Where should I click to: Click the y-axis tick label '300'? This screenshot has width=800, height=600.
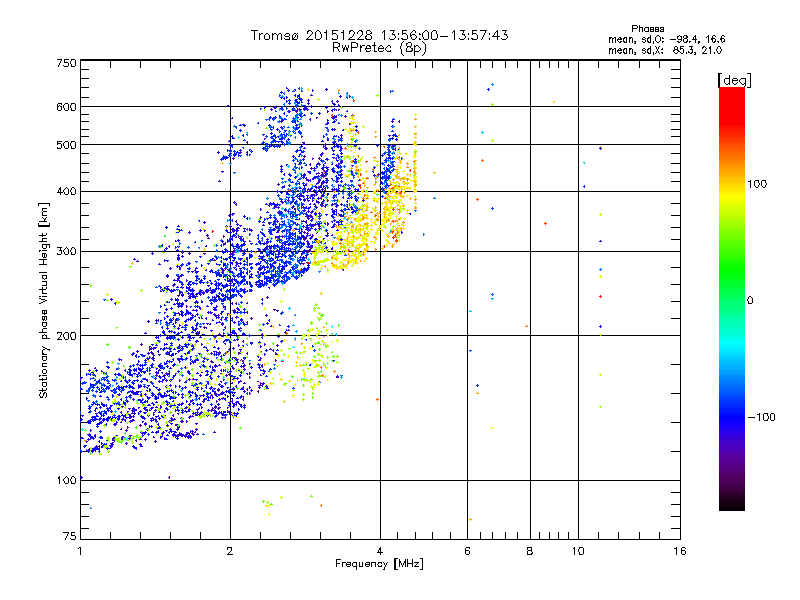click(x=66, y=252)
